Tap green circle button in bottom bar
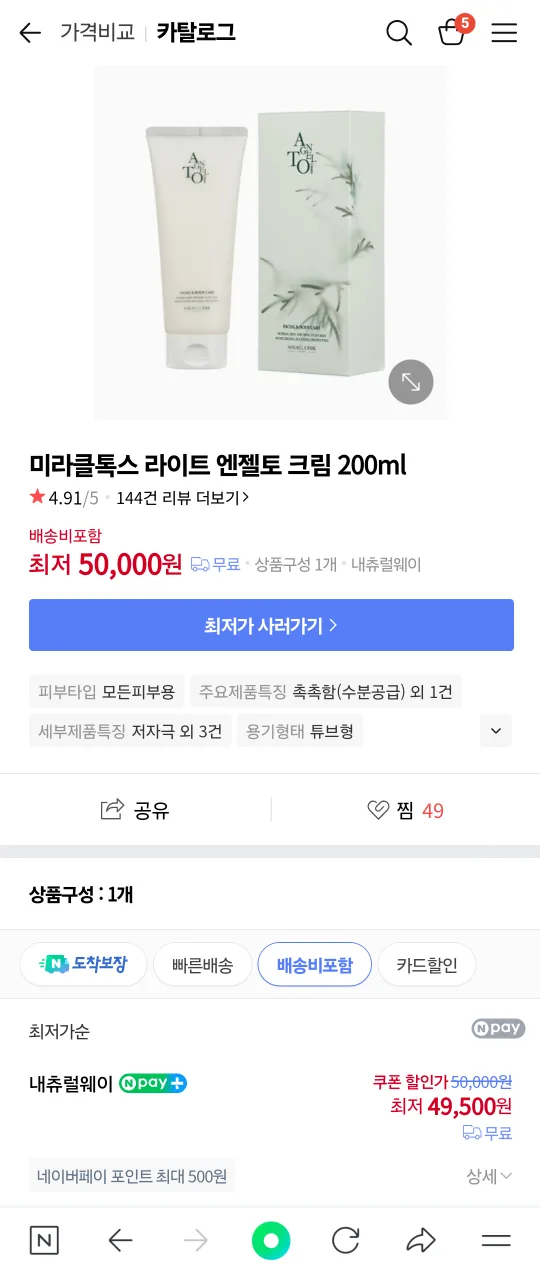 coord(270,1241)
